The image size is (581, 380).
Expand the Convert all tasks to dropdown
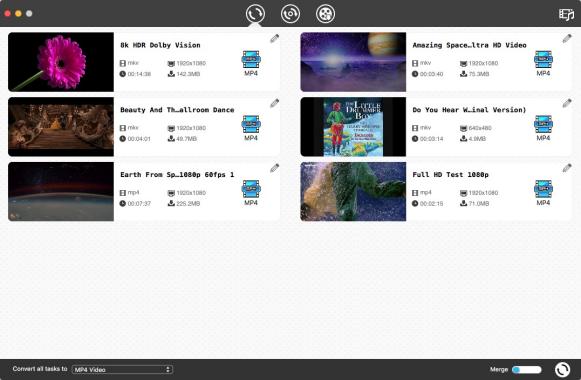pos(122,369)
